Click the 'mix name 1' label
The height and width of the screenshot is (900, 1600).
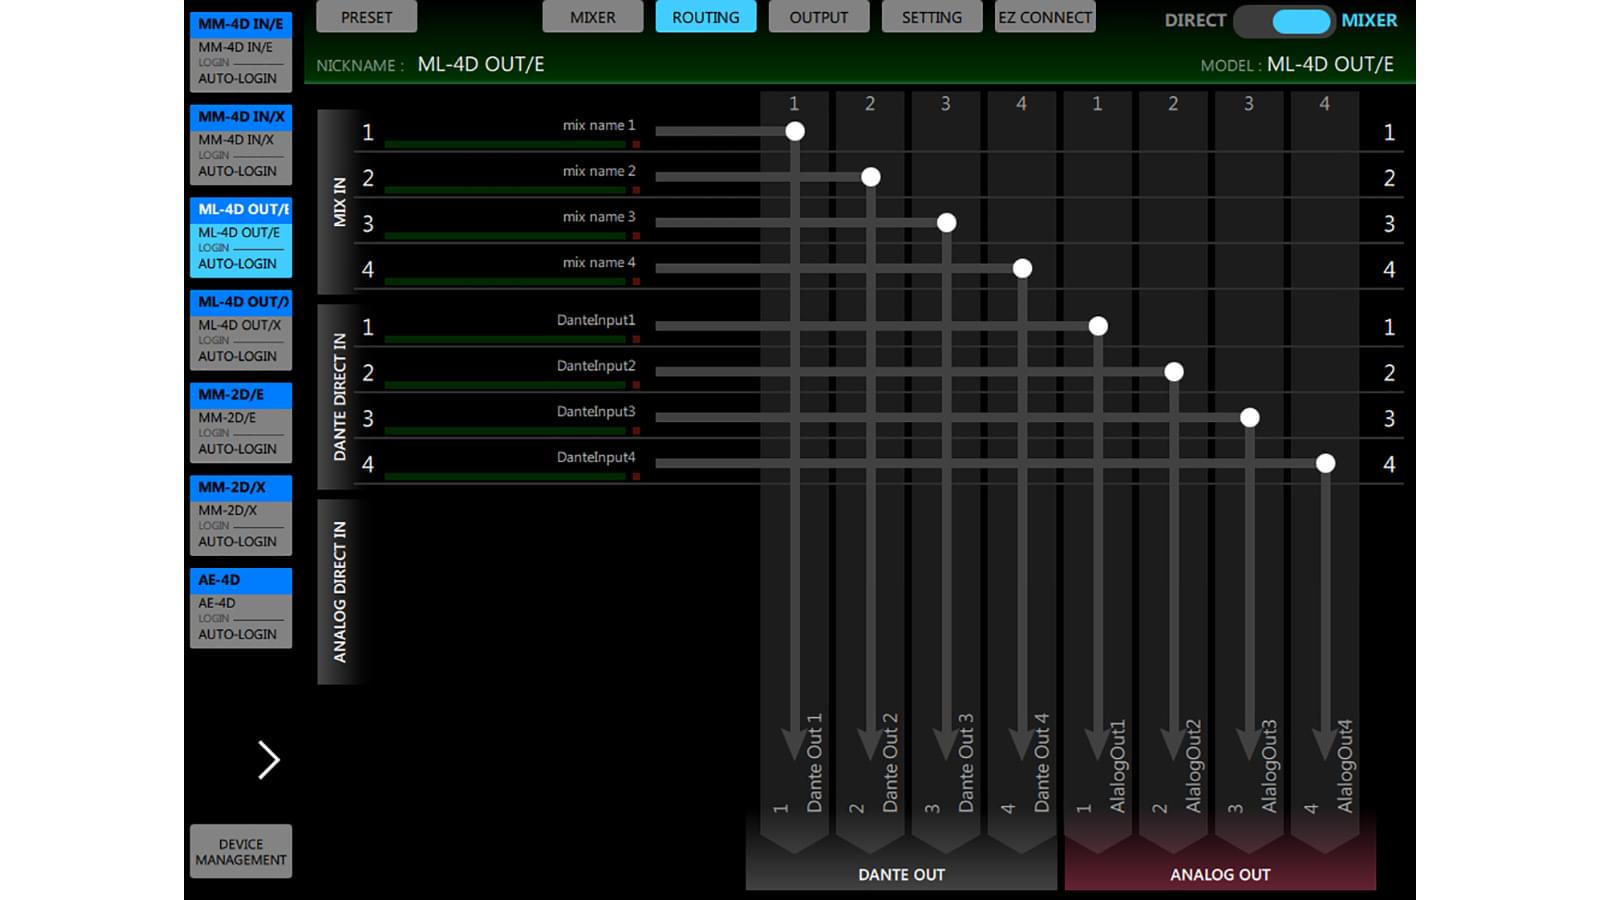click(x=598, y=125)
